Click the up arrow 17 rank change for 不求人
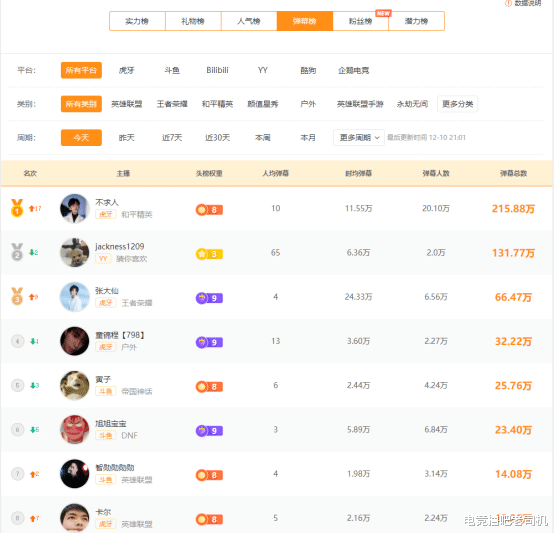The width and height of the screenshot is (554, 534). point(35,209)
